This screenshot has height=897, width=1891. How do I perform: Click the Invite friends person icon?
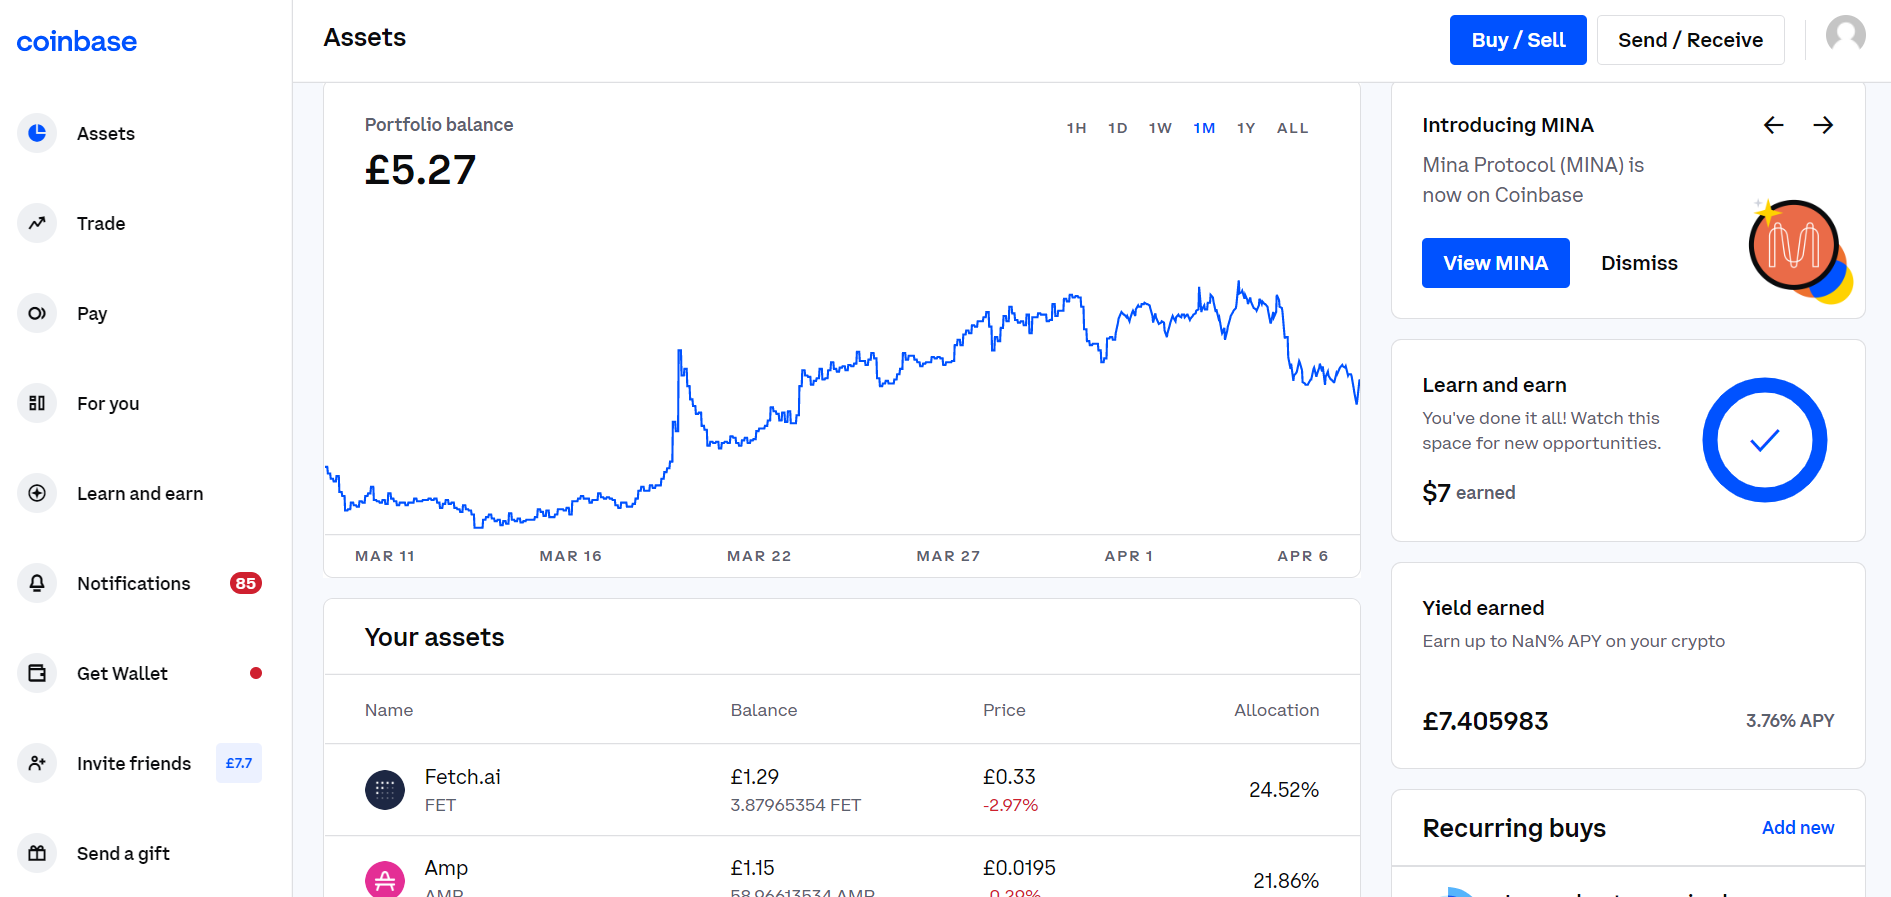tap(37, 763)
